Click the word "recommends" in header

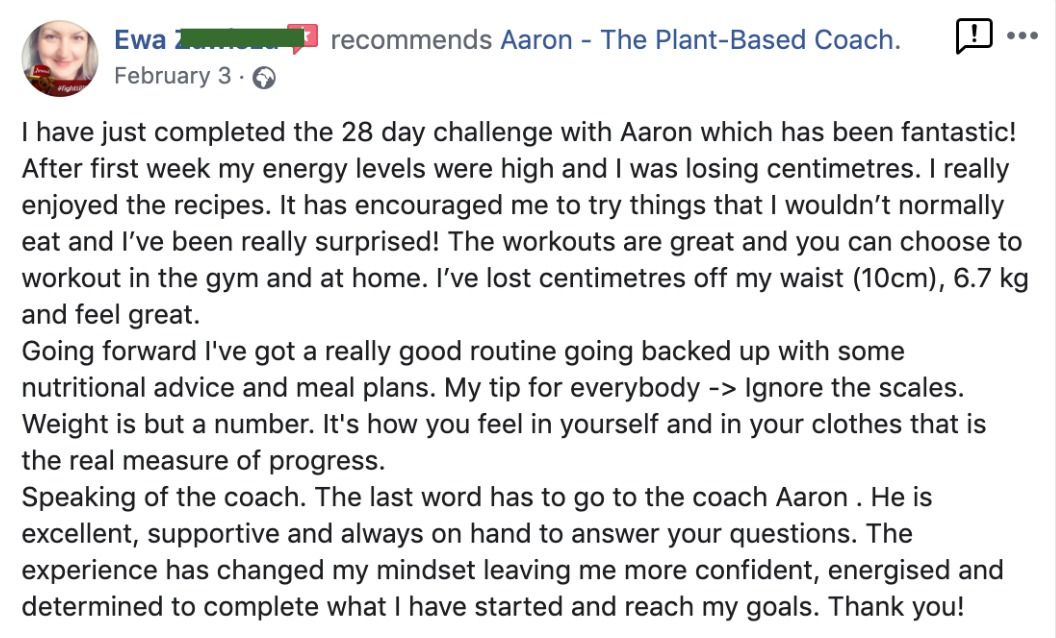[411, 40]
